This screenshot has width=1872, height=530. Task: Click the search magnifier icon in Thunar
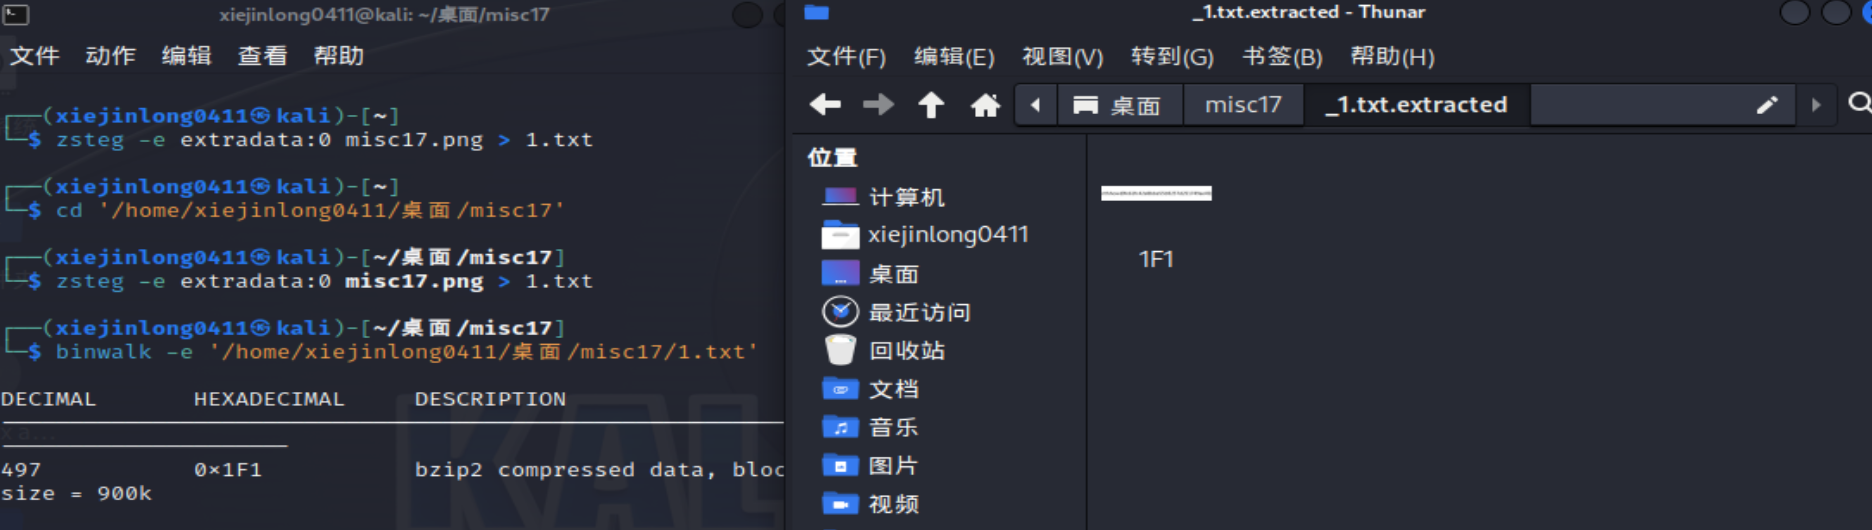coord(1859,103)
